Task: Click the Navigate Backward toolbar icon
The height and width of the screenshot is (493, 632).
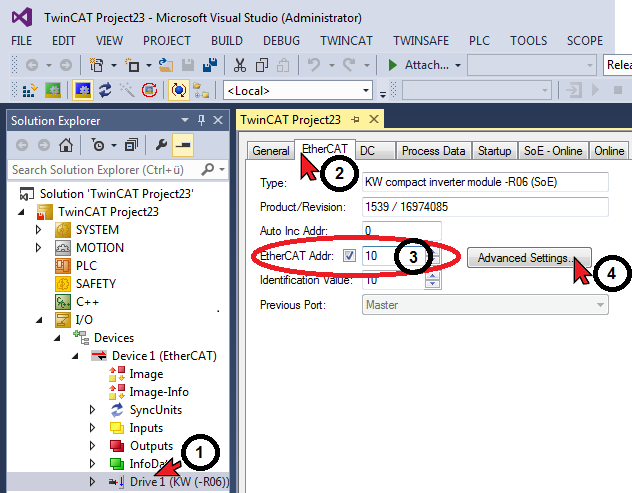Action: click(x=32, y=65)
